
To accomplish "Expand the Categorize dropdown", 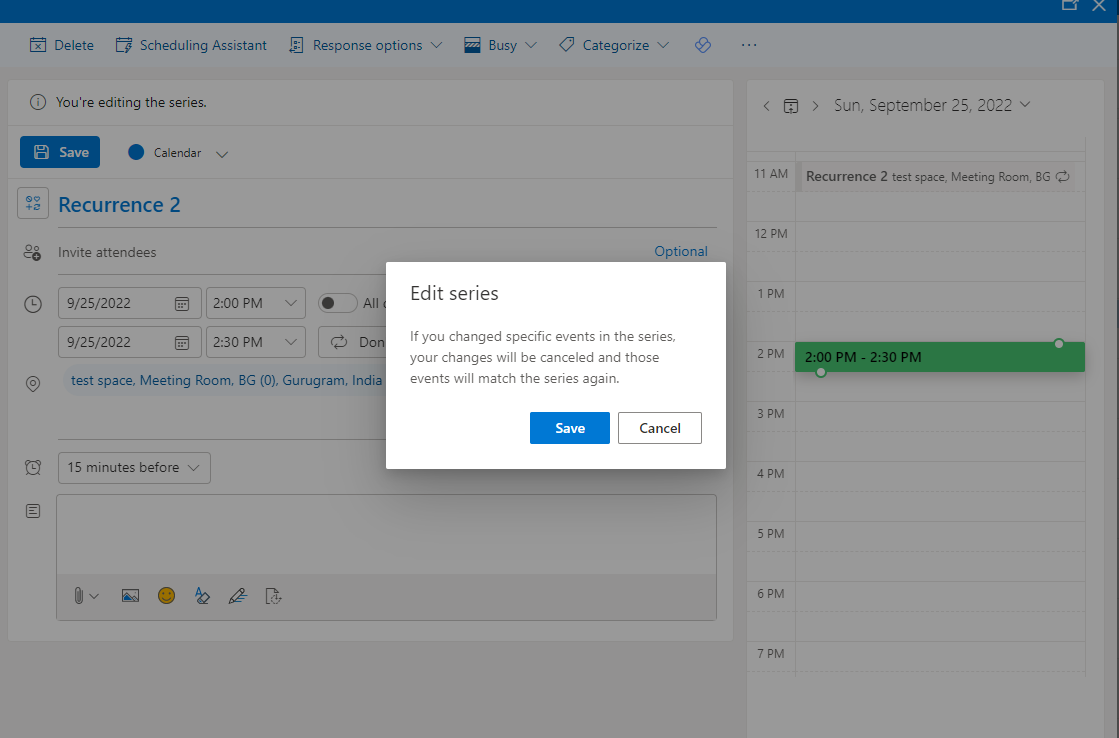I will (x=613, y=44).
